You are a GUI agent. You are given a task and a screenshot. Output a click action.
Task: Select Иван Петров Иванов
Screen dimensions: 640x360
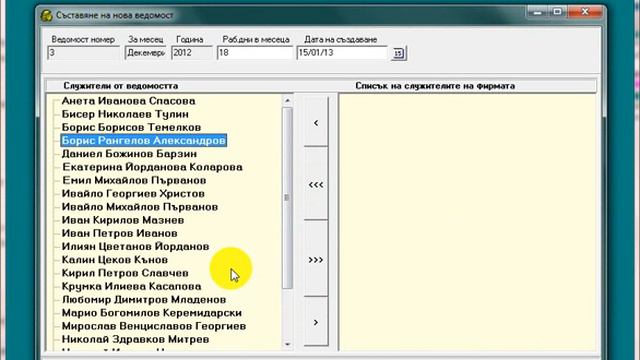[x=119, y=233]
